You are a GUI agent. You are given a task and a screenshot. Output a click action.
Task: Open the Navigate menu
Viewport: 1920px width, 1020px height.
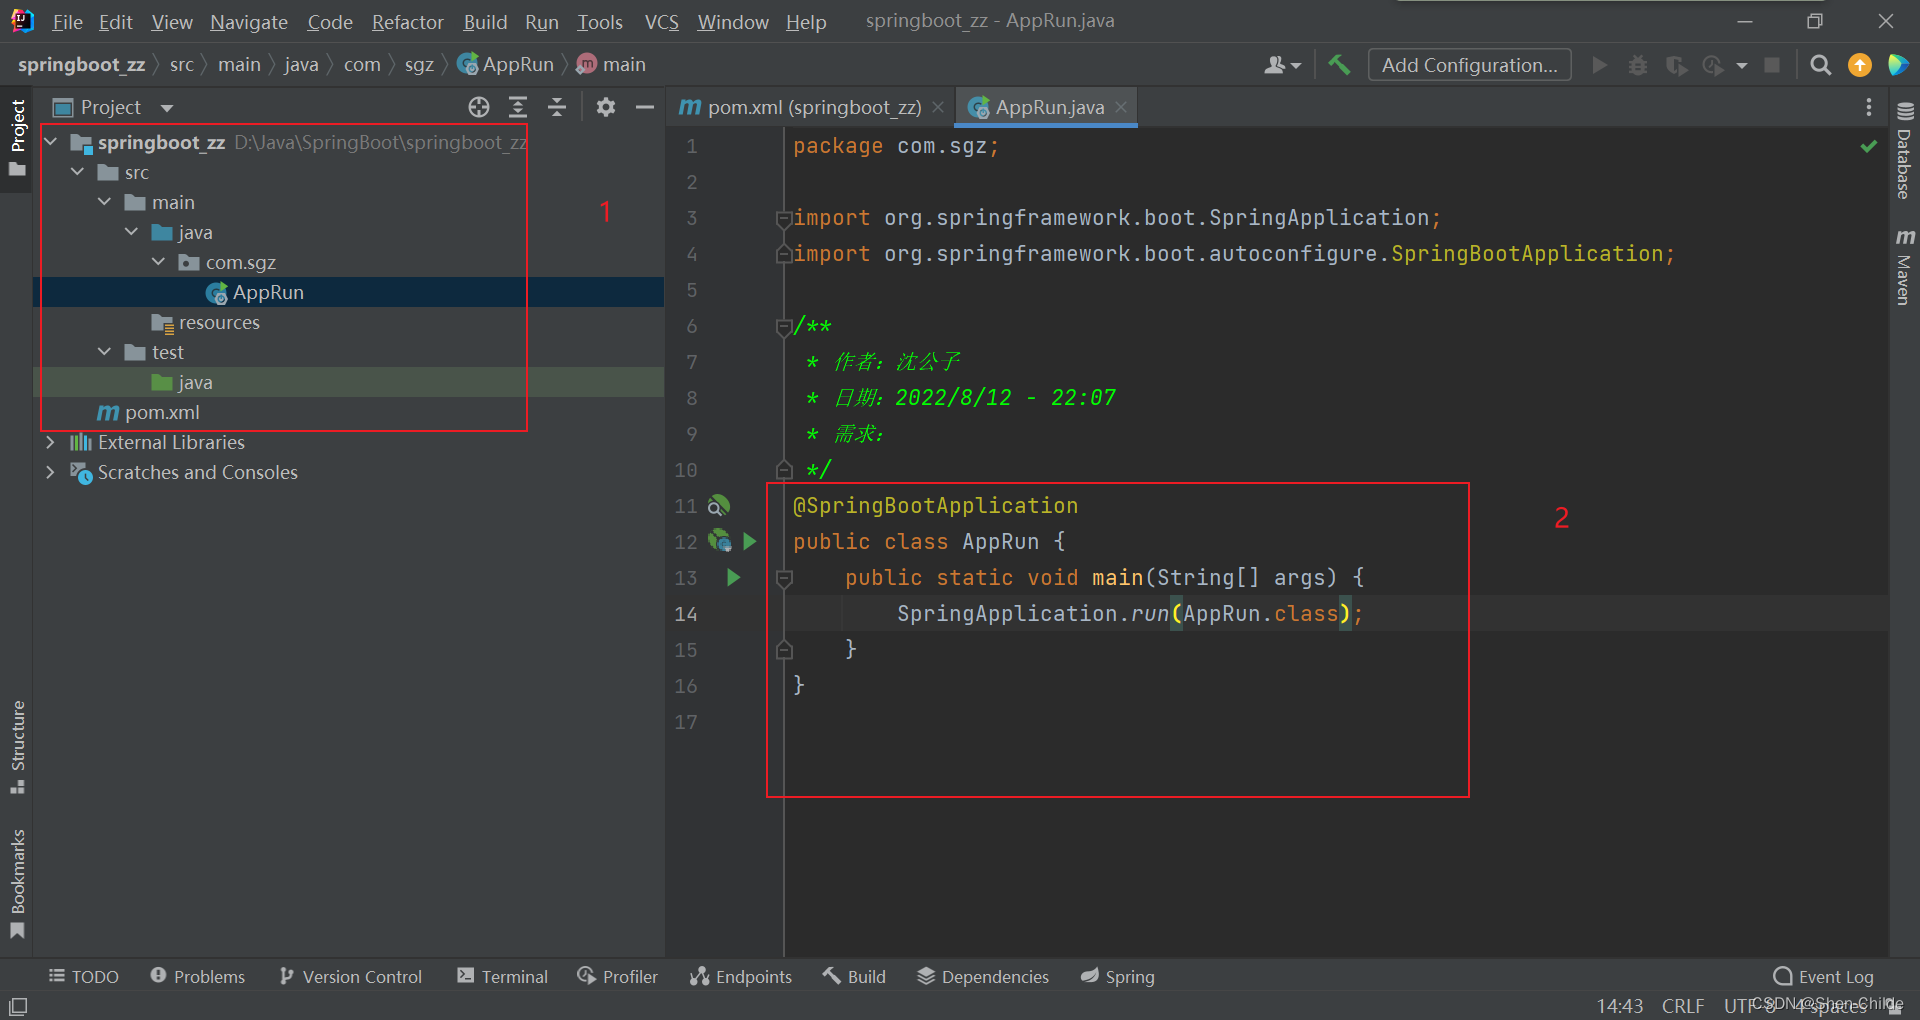(249, 22)
